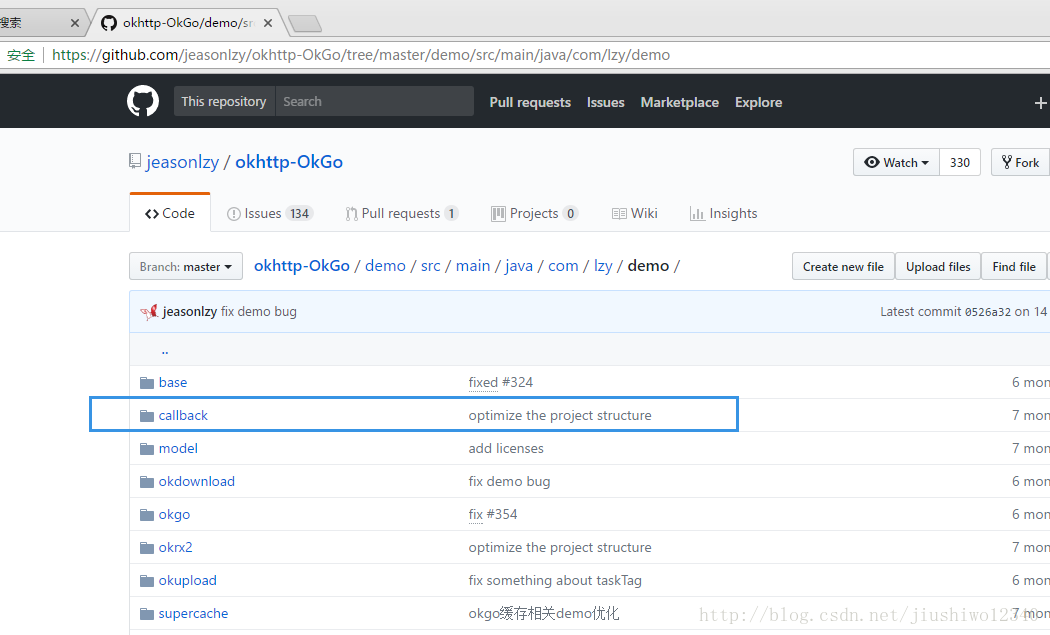Click Create new file button

(x=843, y=267)
